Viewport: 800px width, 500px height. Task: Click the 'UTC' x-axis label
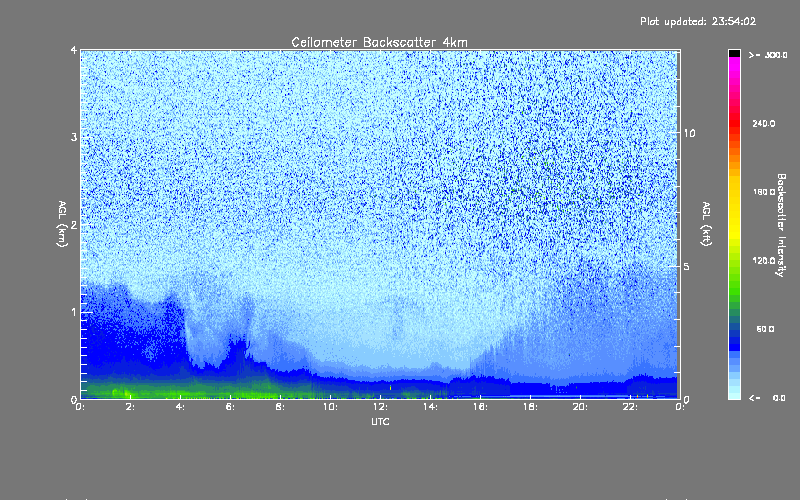pyautogui.click(x=380, y=421)
